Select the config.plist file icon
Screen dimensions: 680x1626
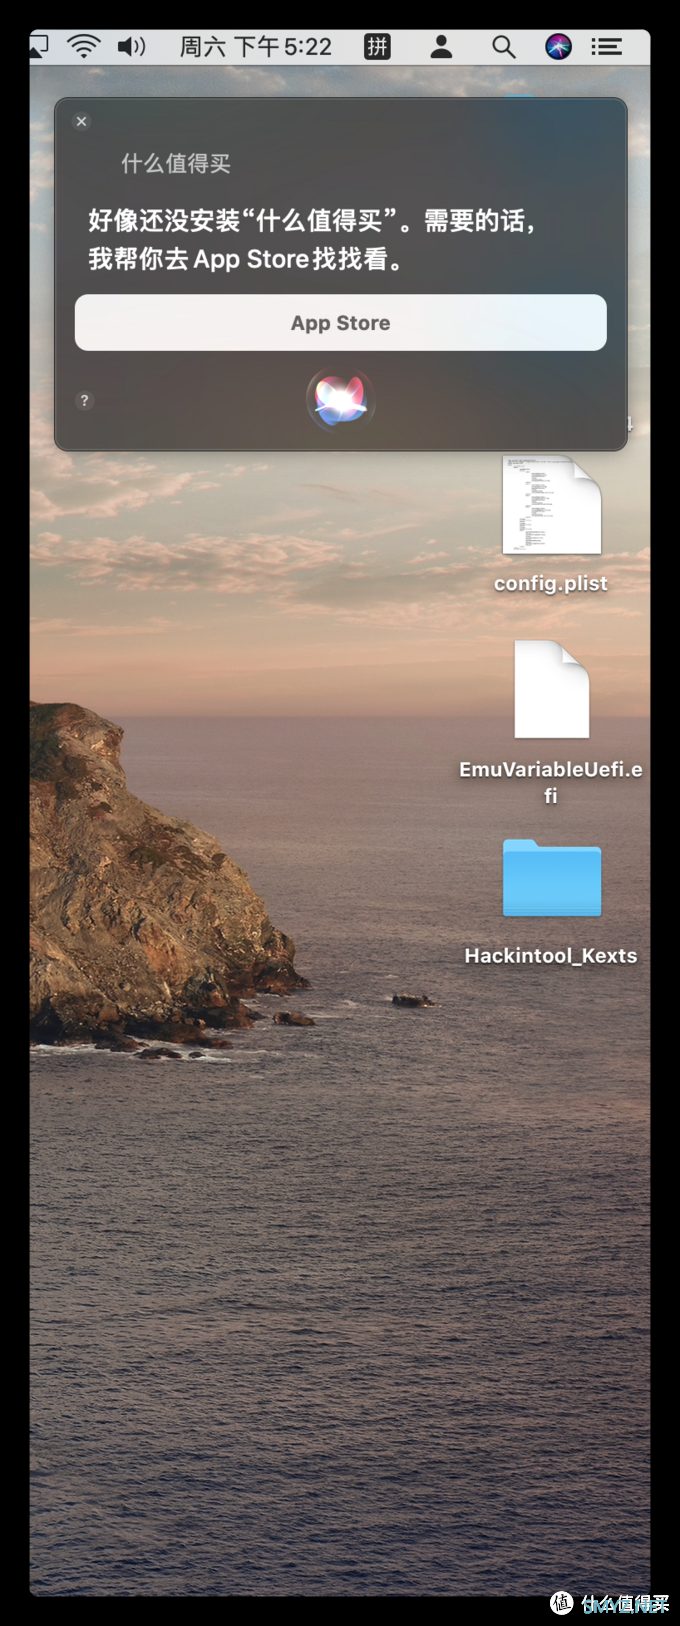click(552, 505)
